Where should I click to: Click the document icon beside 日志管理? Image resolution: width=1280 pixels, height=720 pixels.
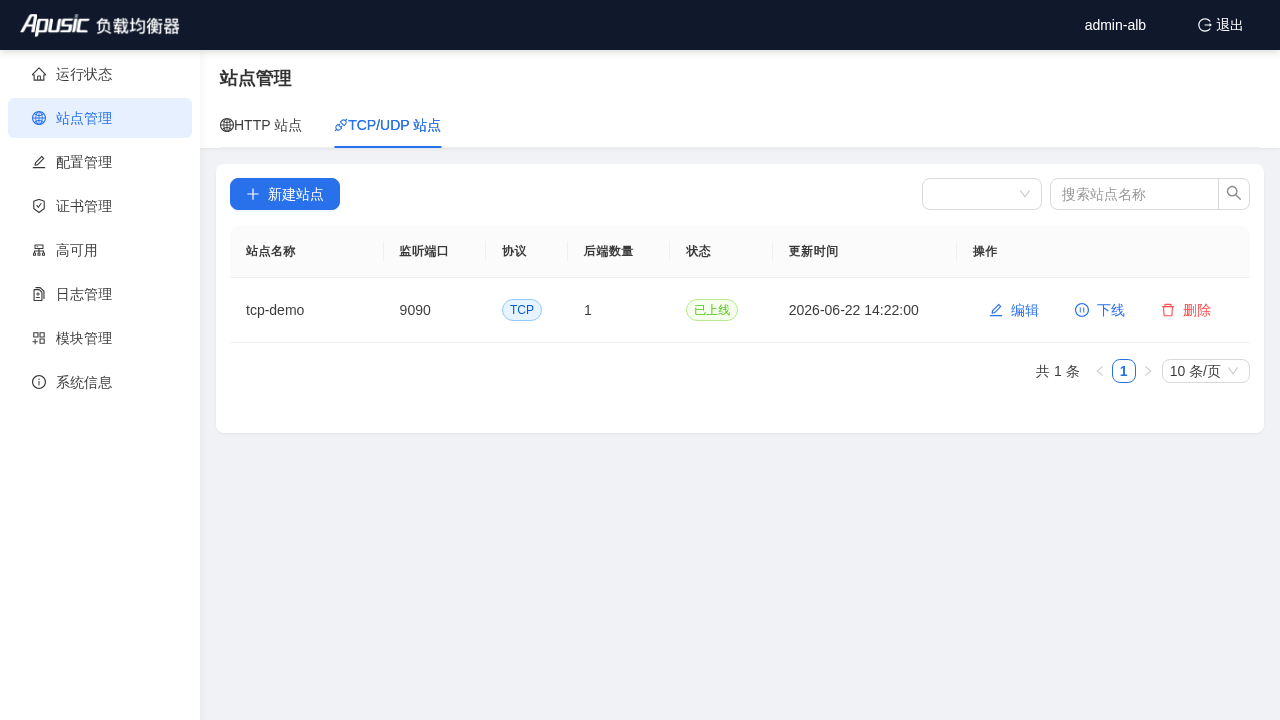(39, 294)
